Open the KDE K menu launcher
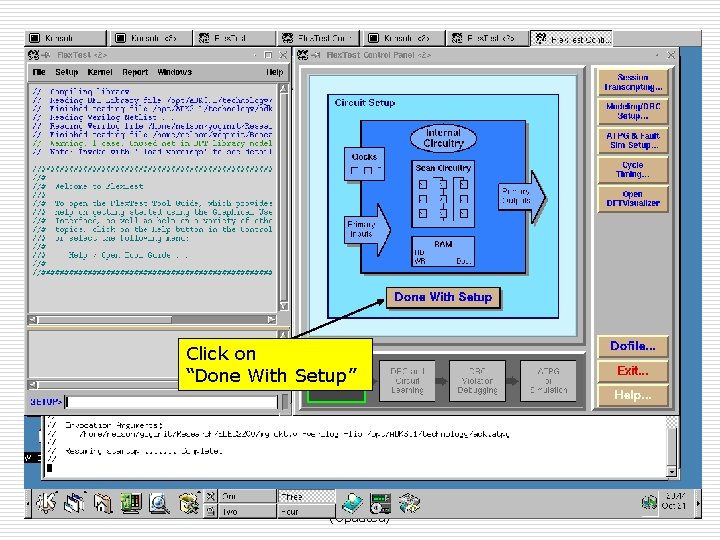This screenshot has height=540, width=720. tap(46, 502)
